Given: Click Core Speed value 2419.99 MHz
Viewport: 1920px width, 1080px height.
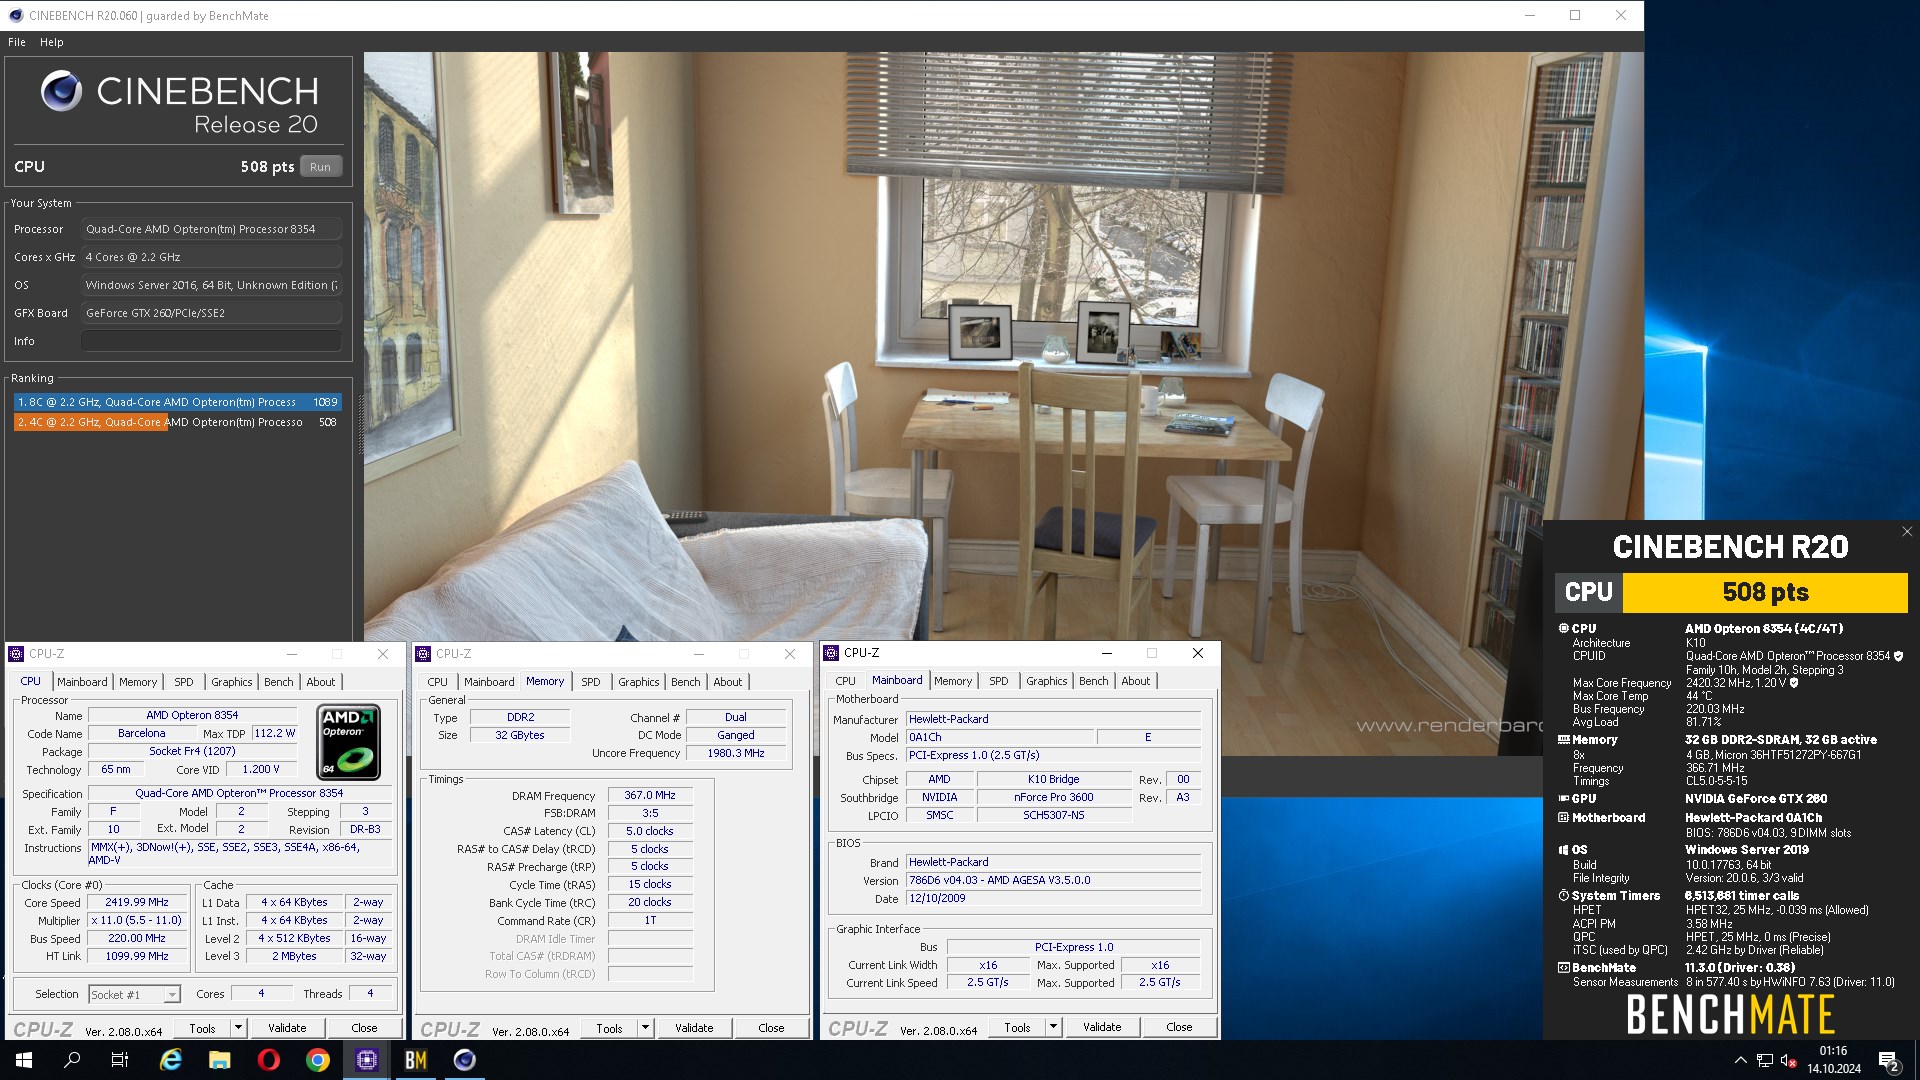Looking at the screenshot, I should click(x=137, y=902).
